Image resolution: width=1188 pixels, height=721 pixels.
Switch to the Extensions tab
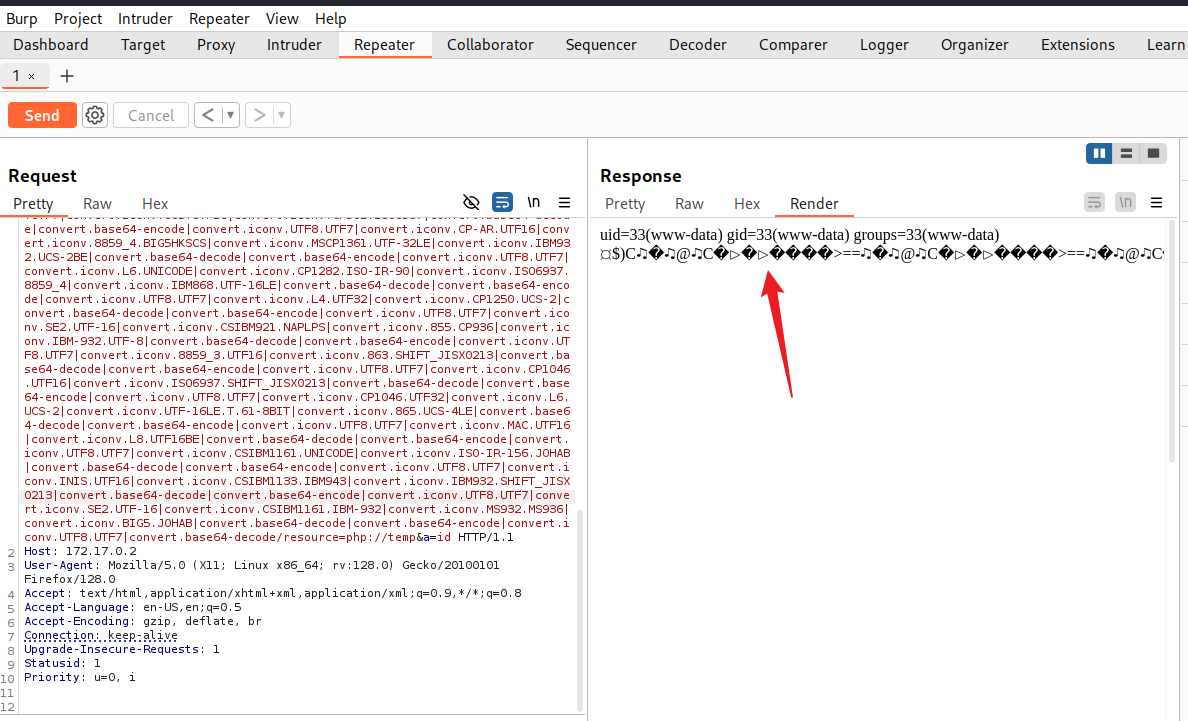(x=1077, y=45)
